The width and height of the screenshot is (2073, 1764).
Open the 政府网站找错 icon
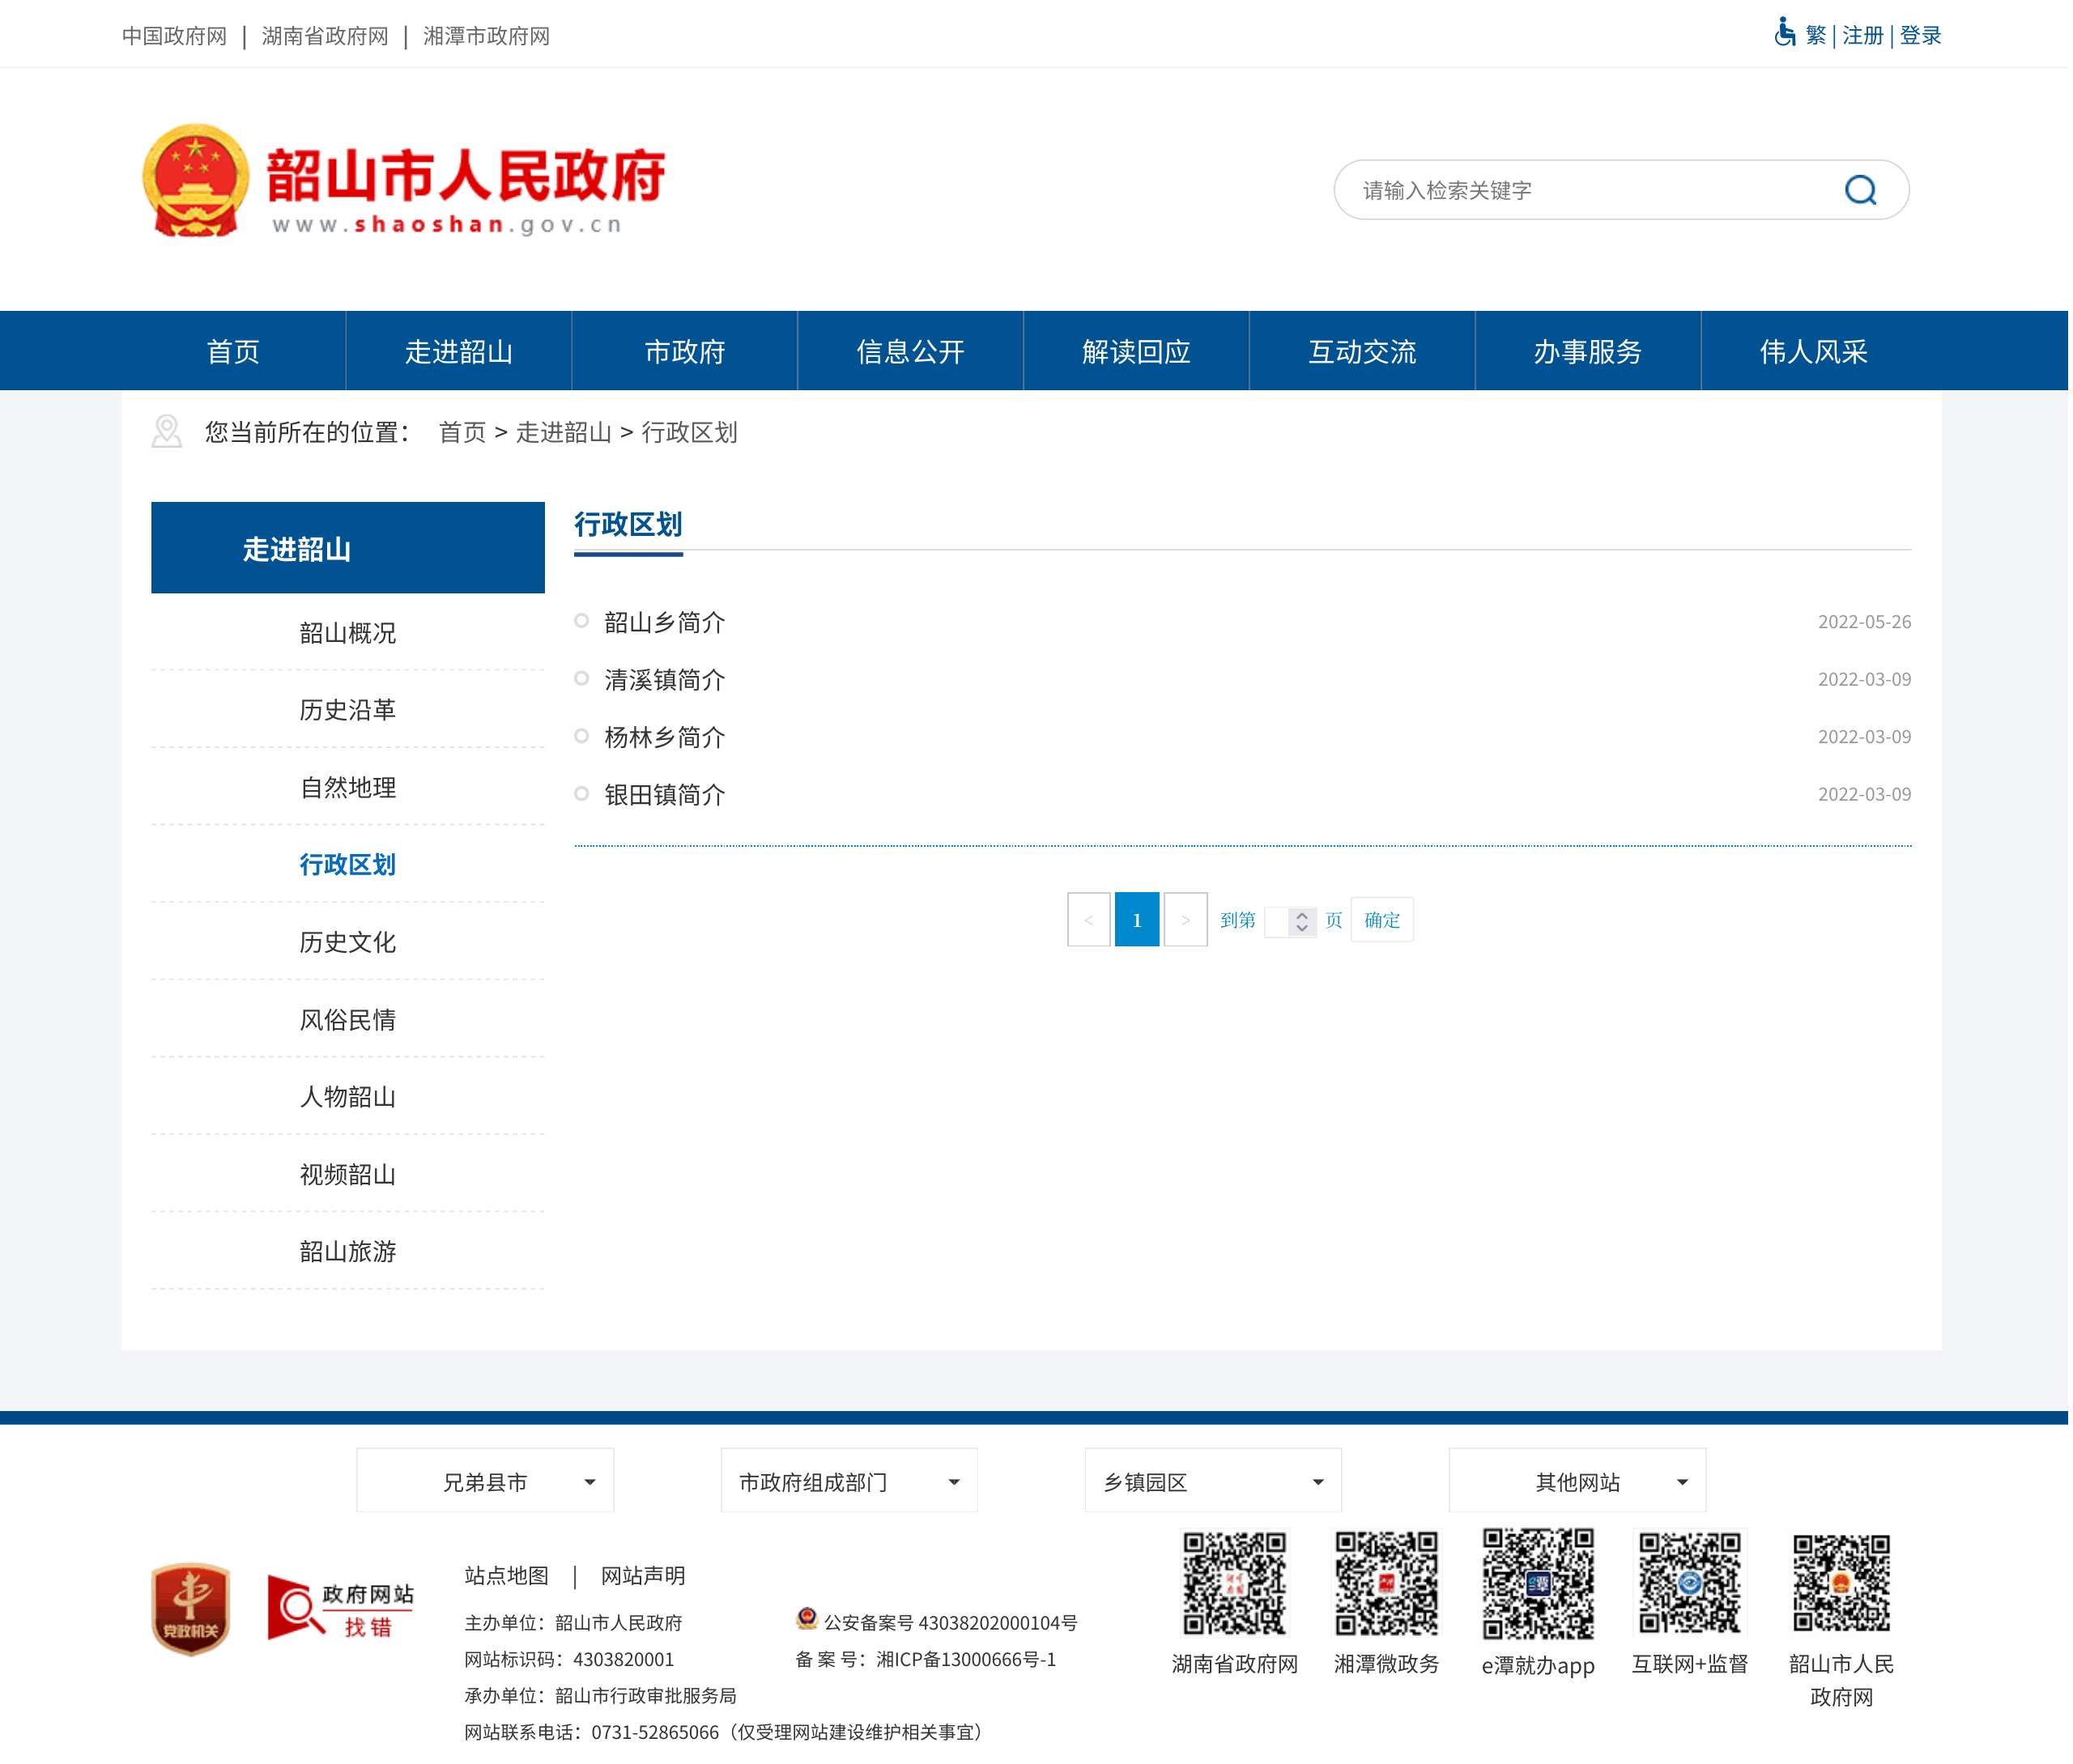pyautogui.click(x=340, y=1608)
